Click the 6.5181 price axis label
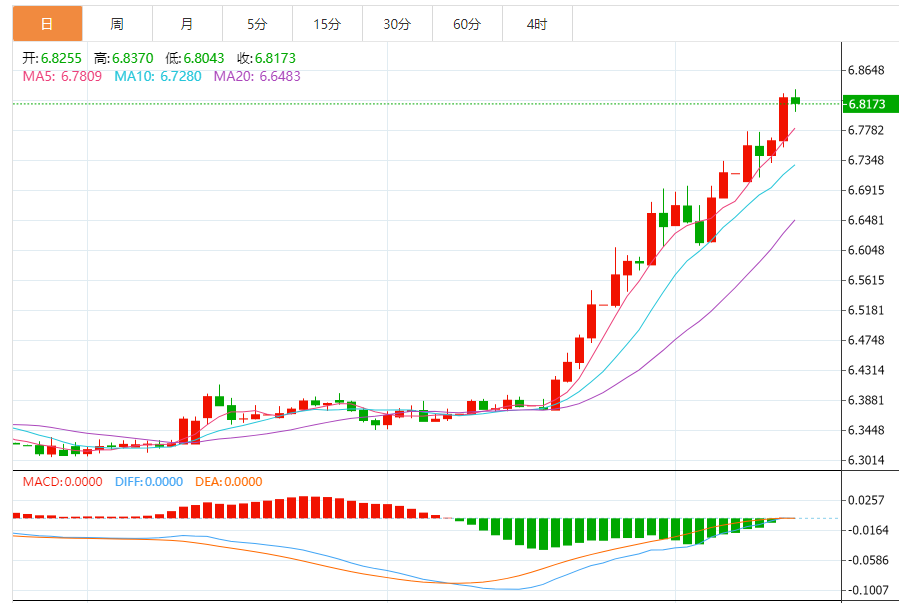Image resolution: width=899 pixels, height=603 pixels. coord(866,310)
